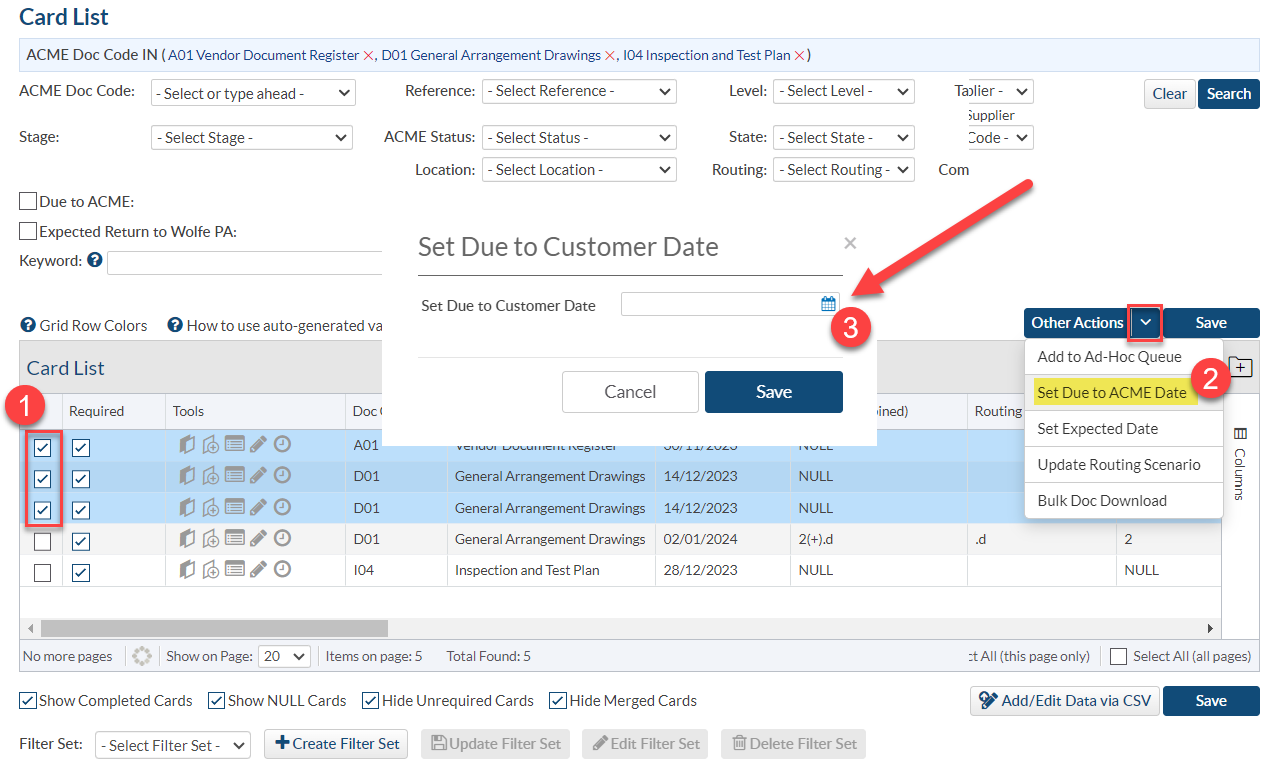Open document icon in the I04 Inspection row
1282x764 pixels.
pyautogui.click(x=186, y=569)
